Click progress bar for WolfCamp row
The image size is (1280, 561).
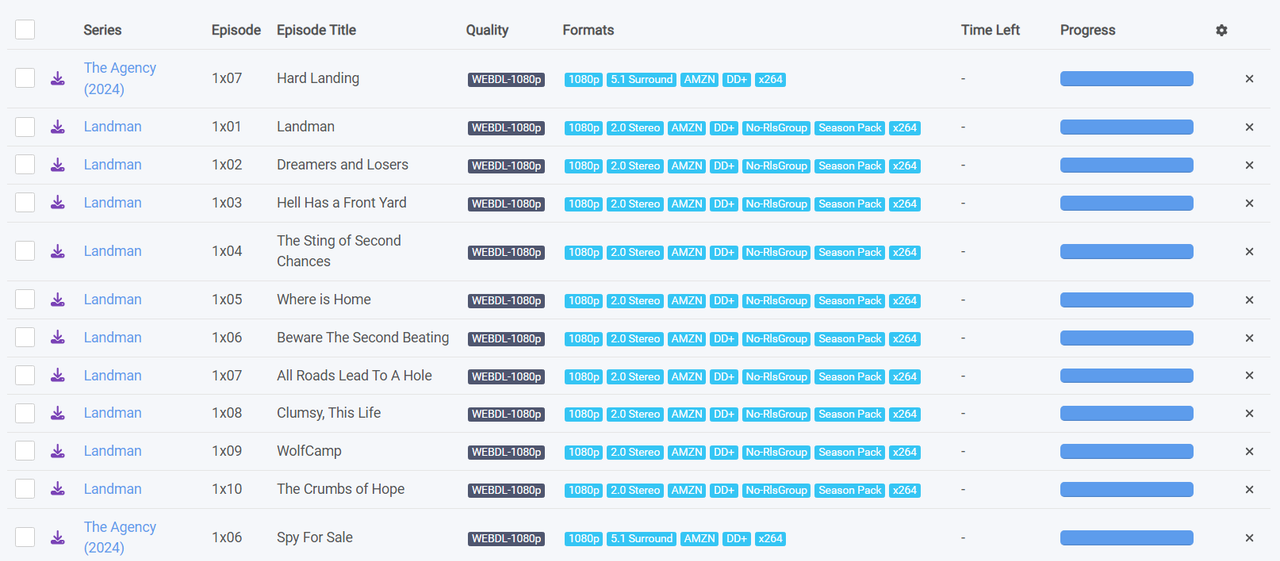pyautogui.click(x=1127, y=452)
